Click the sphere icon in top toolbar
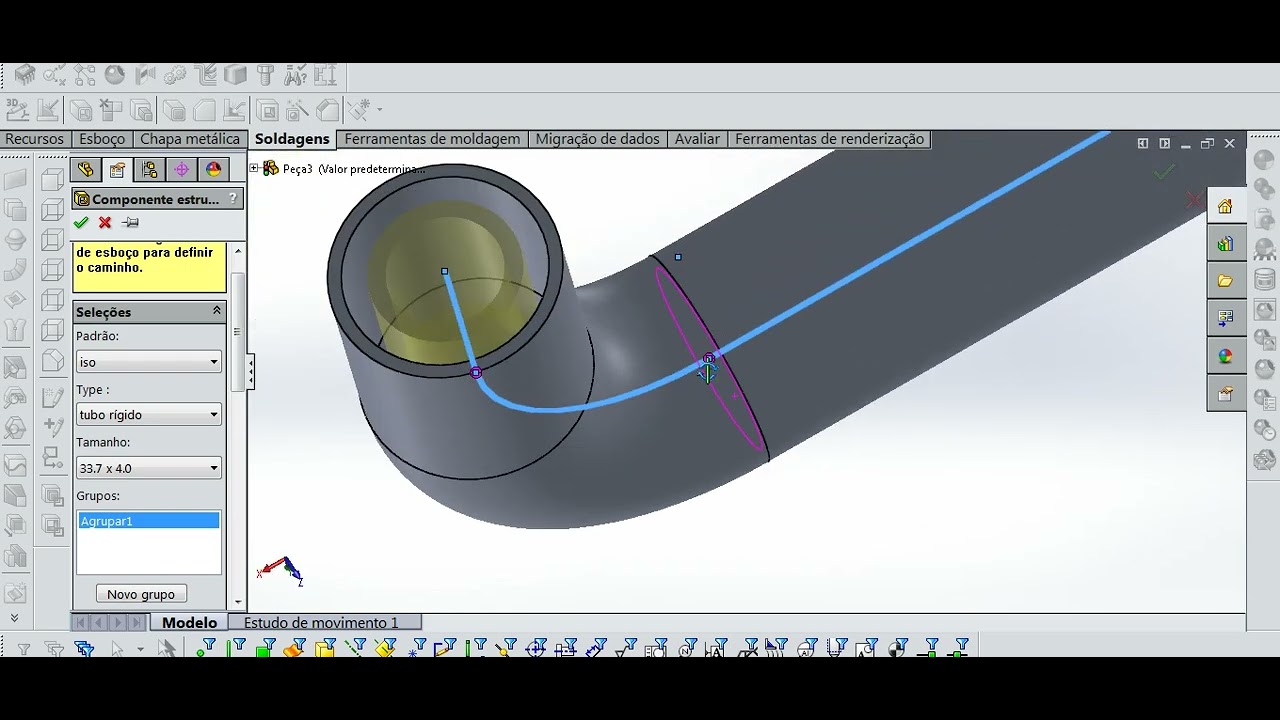 pyautogui.click(x=115, y=75)
